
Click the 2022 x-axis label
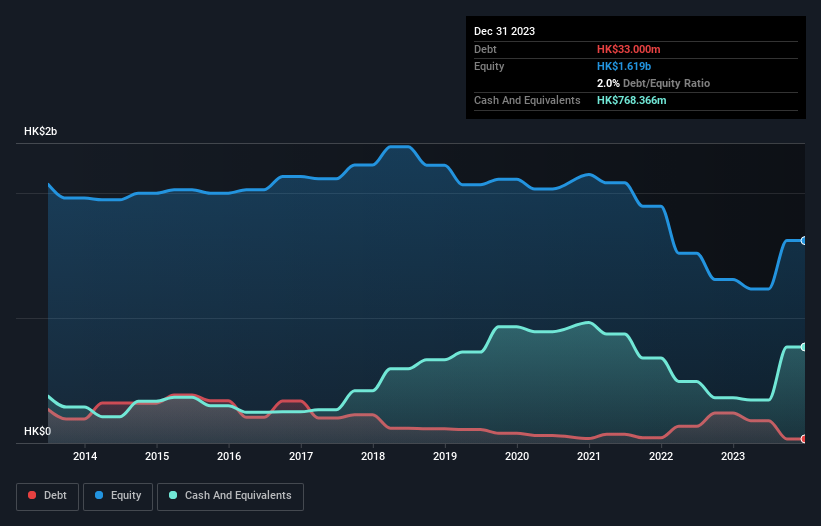point(661,456)
